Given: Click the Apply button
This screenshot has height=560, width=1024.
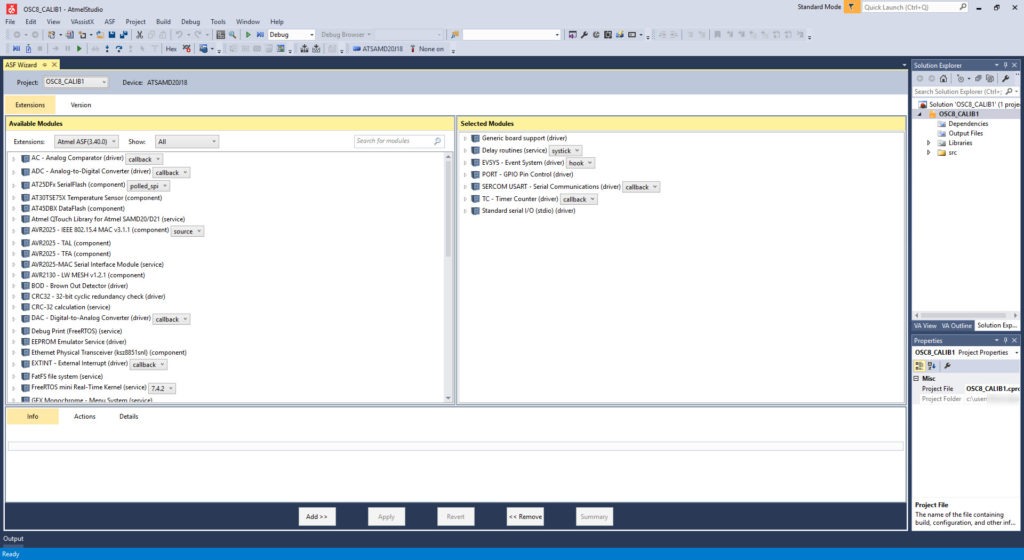Looking at the screenshot, I should 386,516.
